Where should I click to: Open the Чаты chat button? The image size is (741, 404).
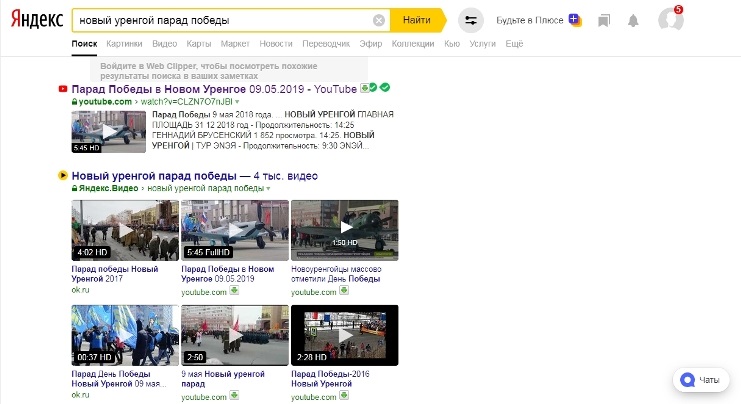click(x=701, y=380)
